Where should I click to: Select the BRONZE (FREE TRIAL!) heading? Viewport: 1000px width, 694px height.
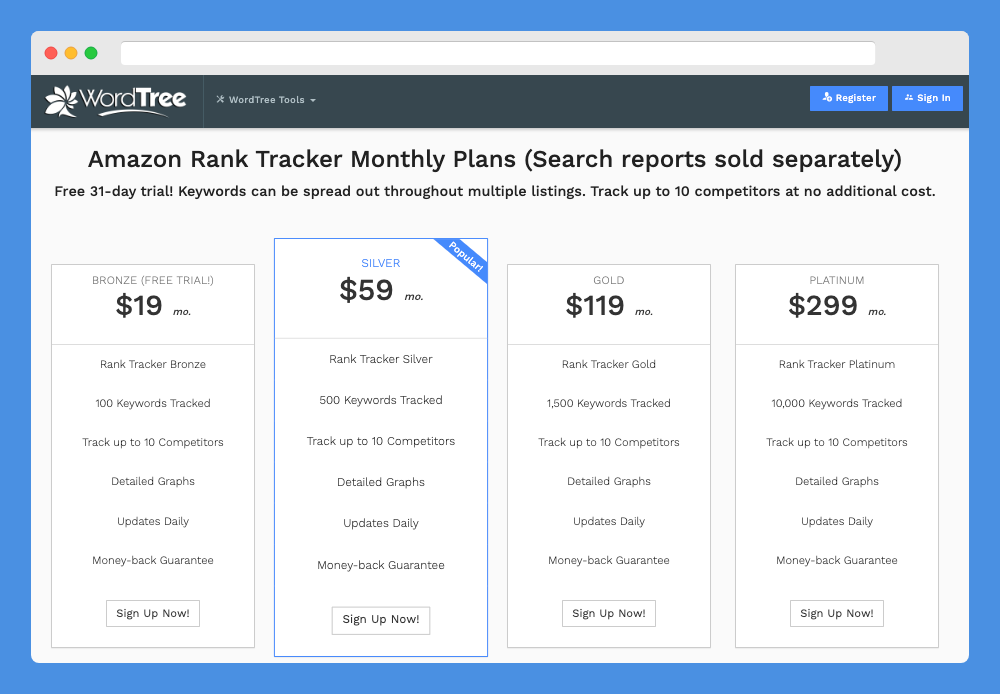tap(152, 280)
